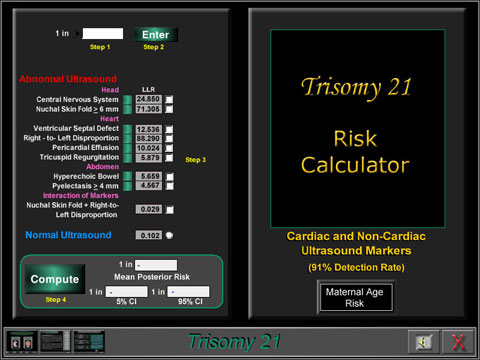Click the green bar beside Central Nervous System
Viewport: 480px width, 360px height.
tap(127, 99)
